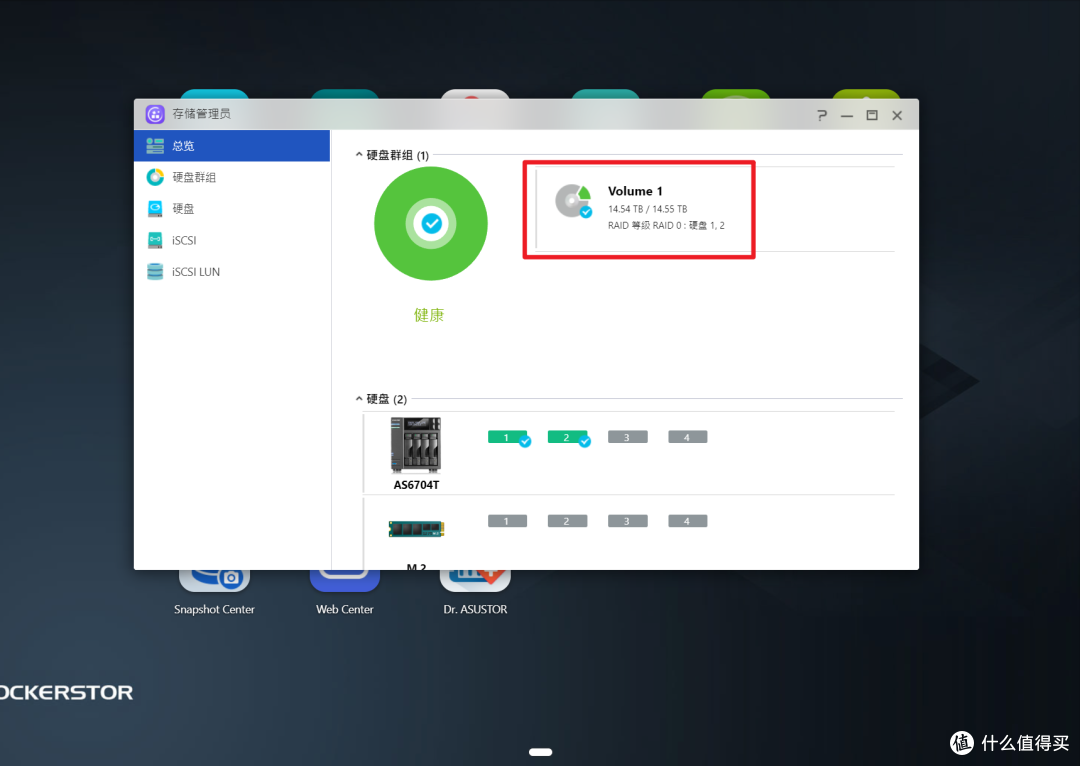Collapse the 硬盘群组 (1) section
The width and height of the screenshot is (1080, 766).
pyautogui.click(x=360, y=155)
